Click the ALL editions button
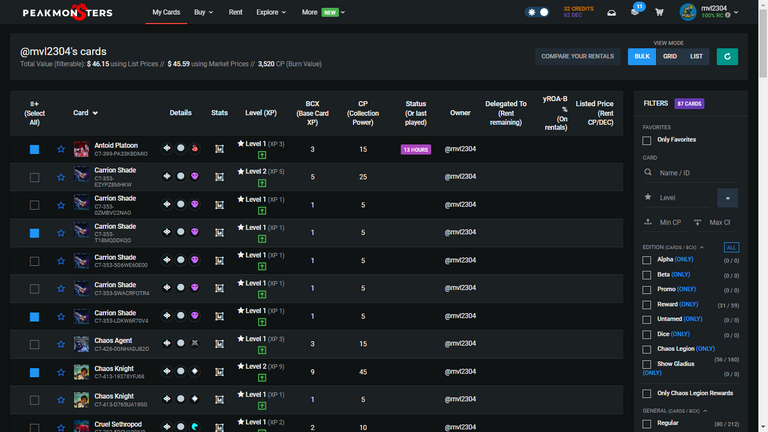768x432 pixels. [x=731, y=247]
